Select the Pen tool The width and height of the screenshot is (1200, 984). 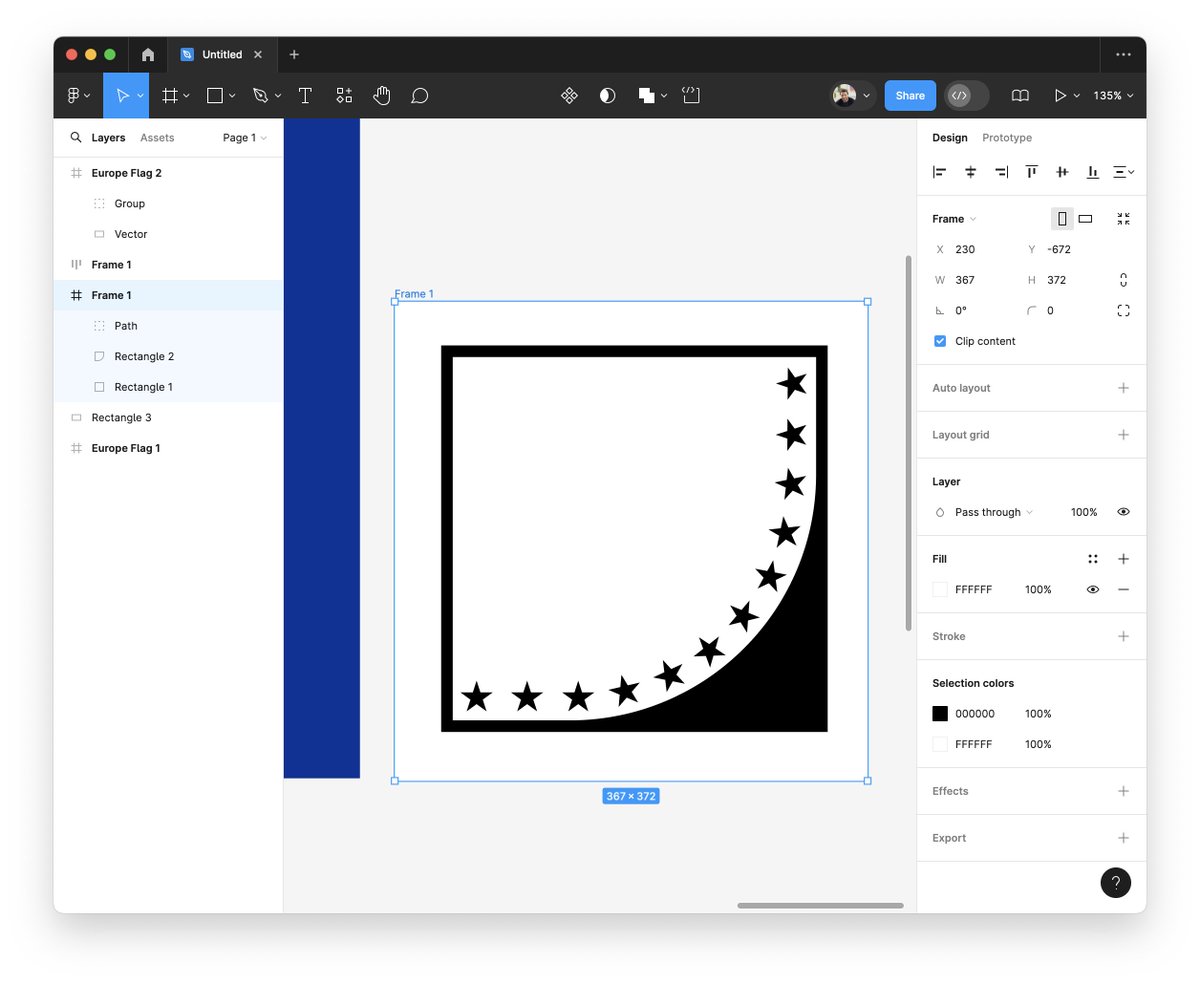[261, 96]
